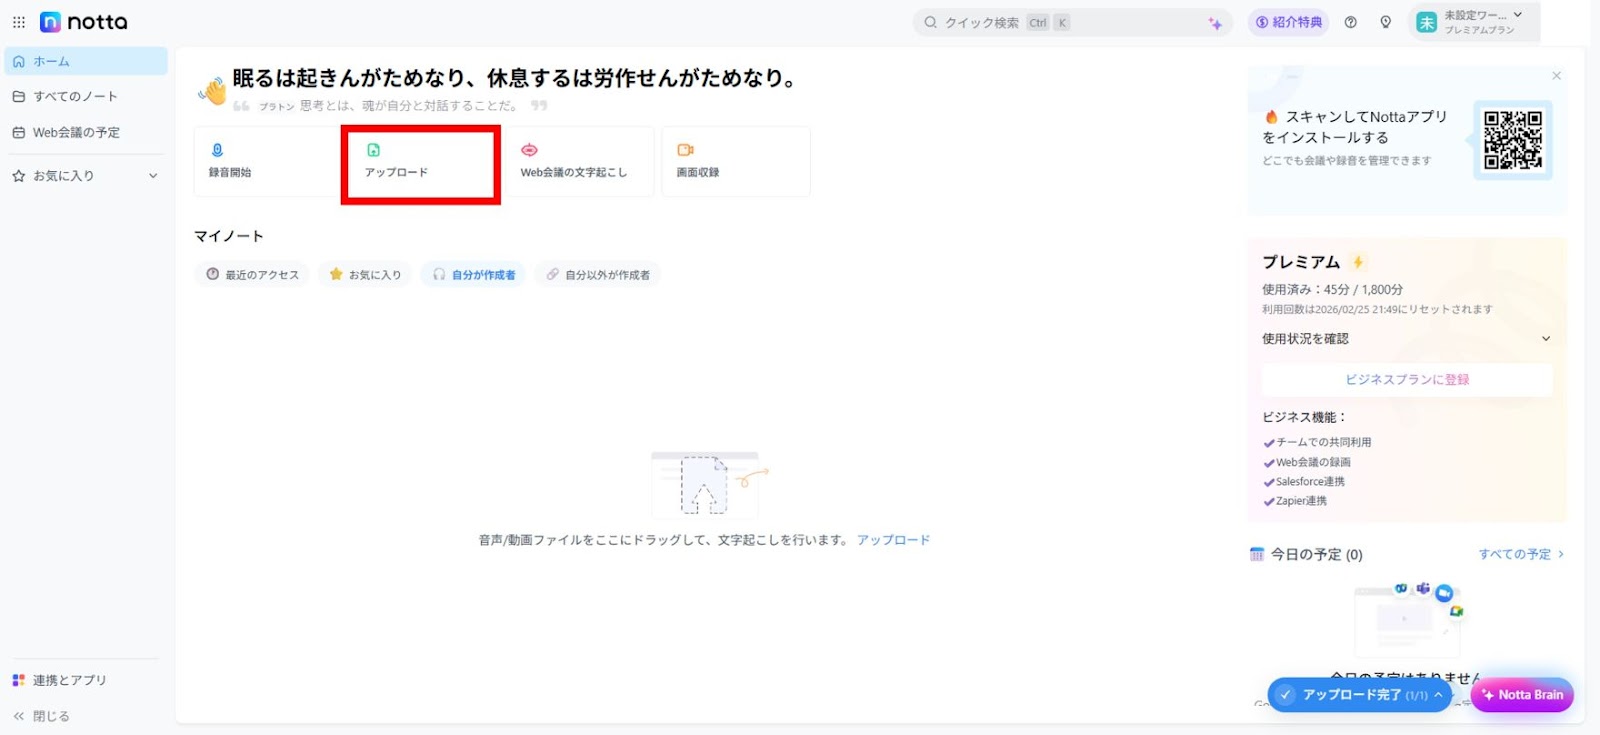The image size is (1600, 735).
Task: Open the help question mark icon
Action: (1351, 22)
